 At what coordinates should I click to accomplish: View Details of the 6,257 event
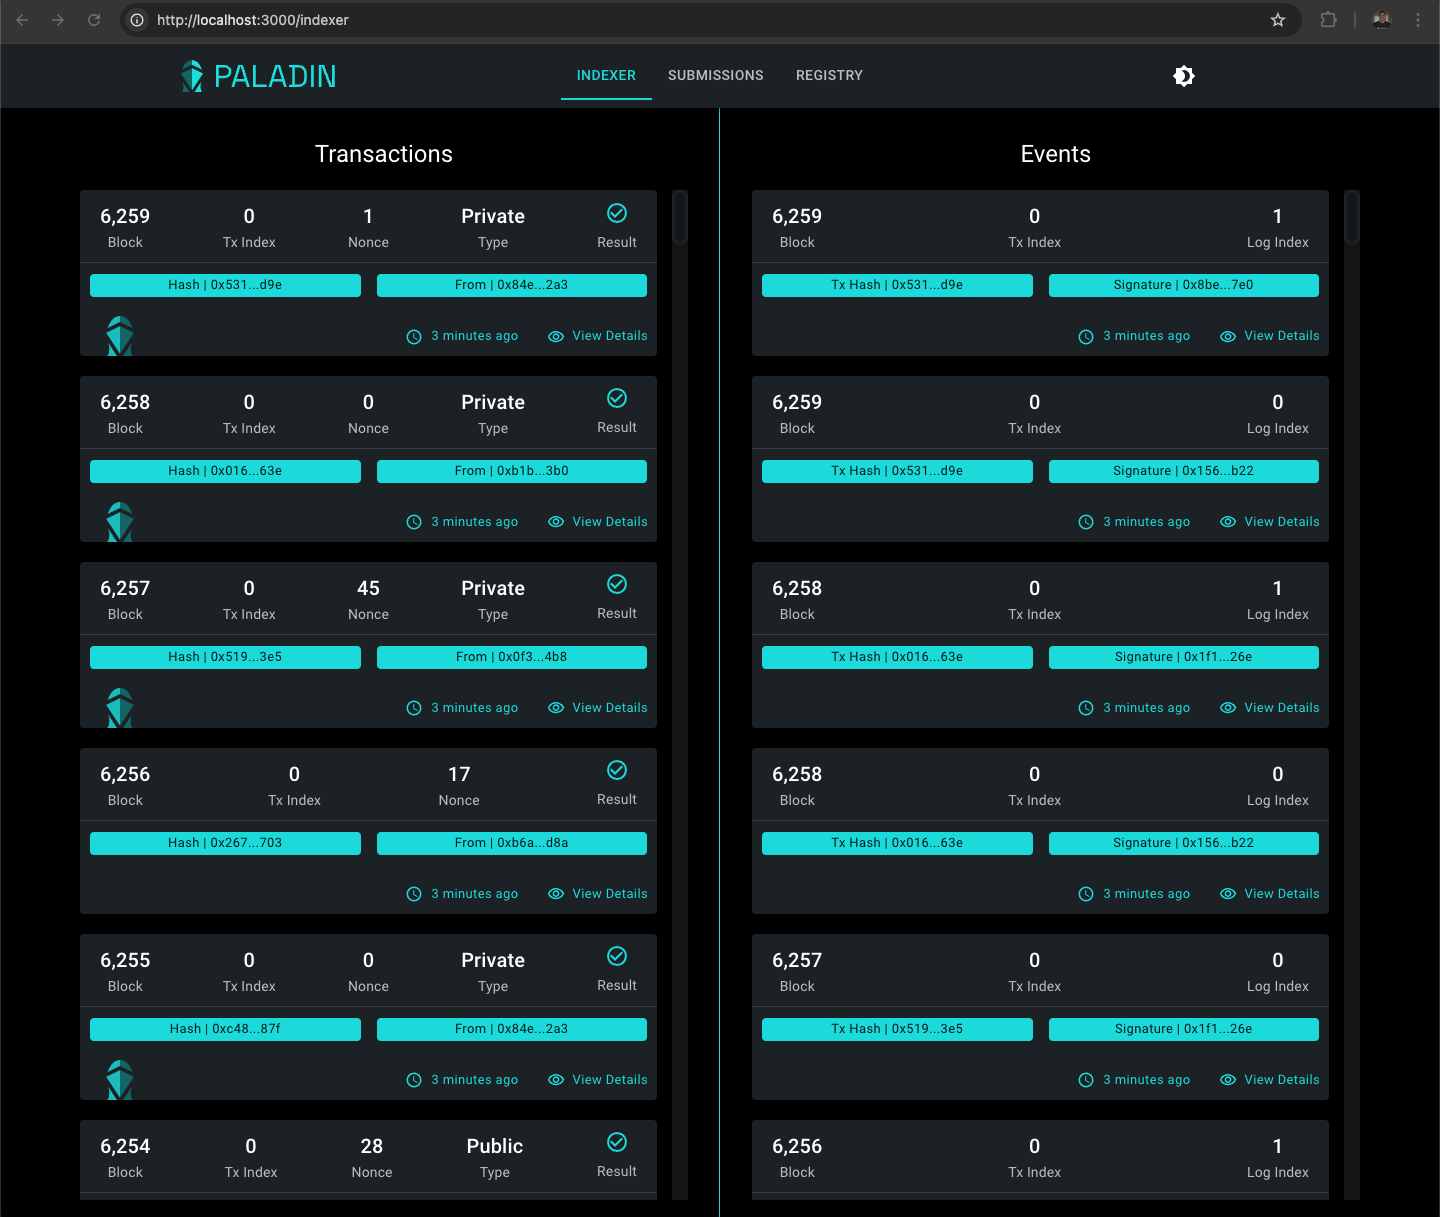(1270, 1080)
